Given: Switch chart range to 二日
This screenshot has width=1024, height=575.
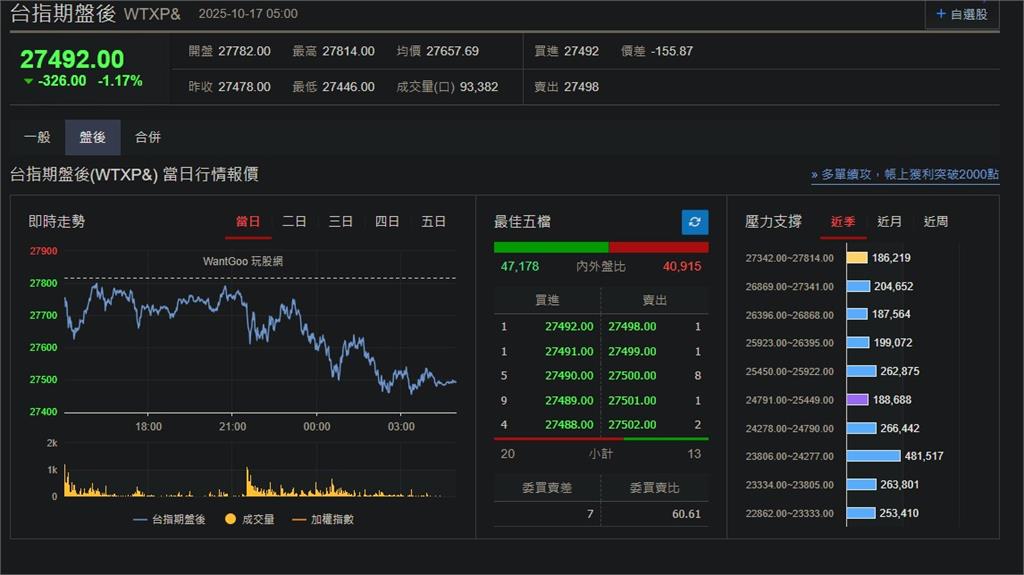Looking at the screenshot, I should point(294,222).
